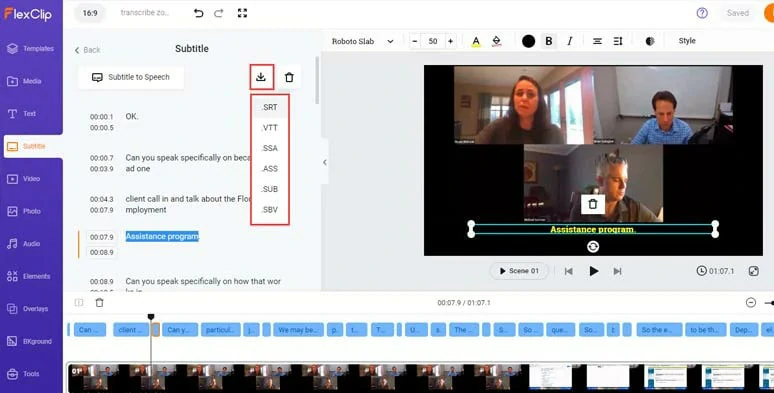The image size is (774, 393).
Task: Open fullscreen preview icon in top bar
Action: [x=242, y=13]
